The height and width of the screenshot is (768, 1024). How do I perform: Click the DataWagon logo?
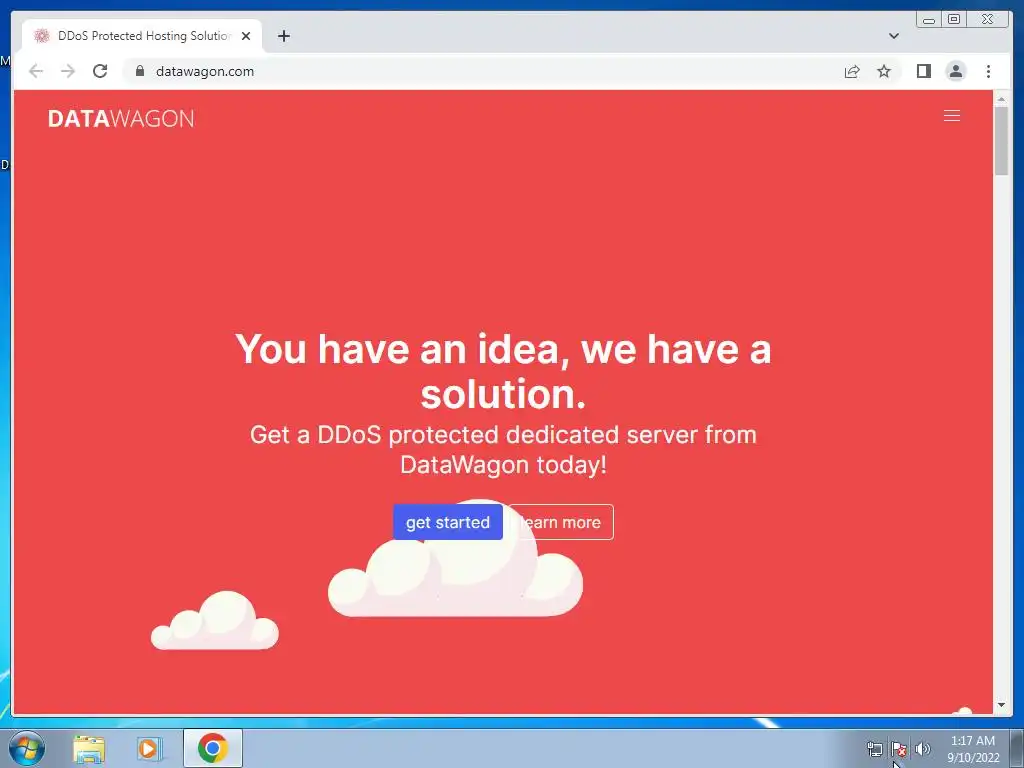(121, 118)
